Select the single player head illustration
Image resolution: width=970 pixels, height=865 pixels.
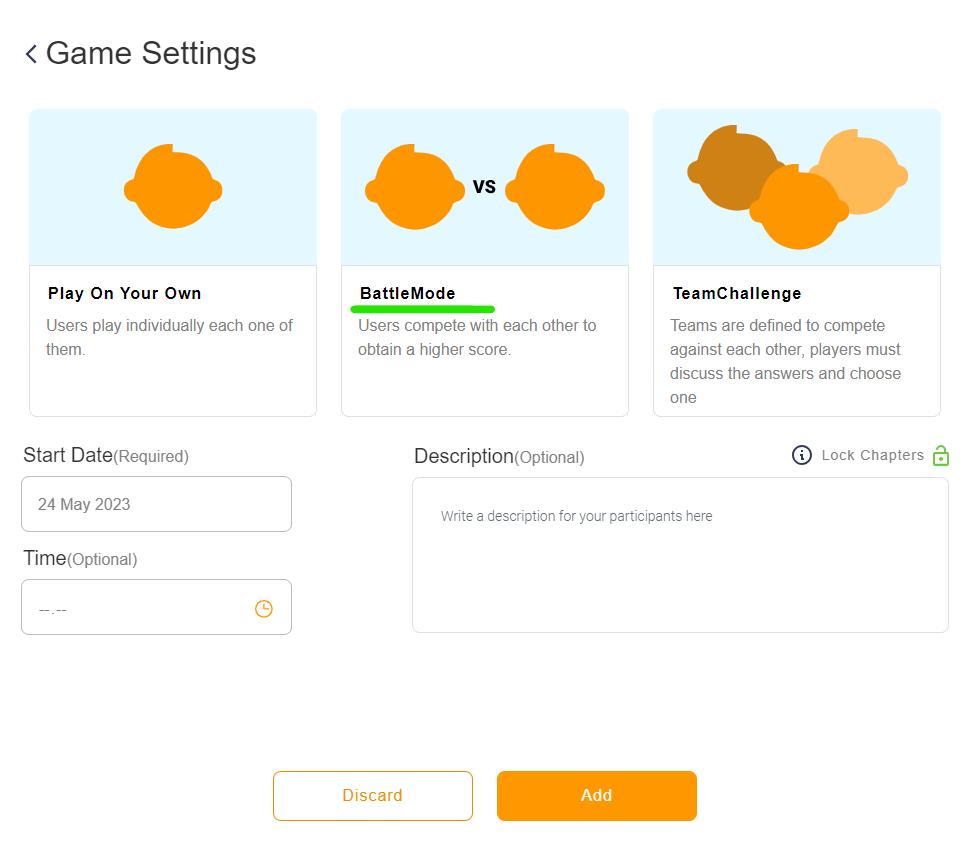(x=173, y=187)
